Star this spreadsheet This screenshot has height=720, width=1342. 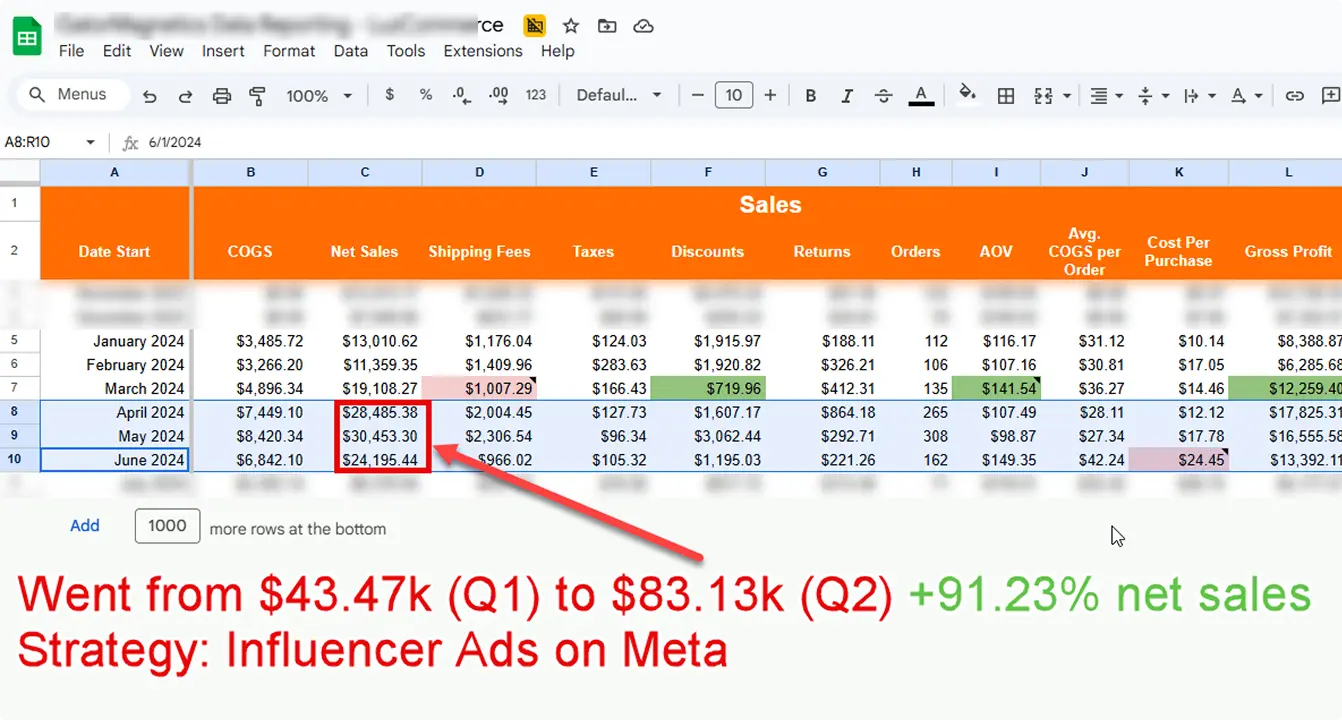[x=571, y=26]
